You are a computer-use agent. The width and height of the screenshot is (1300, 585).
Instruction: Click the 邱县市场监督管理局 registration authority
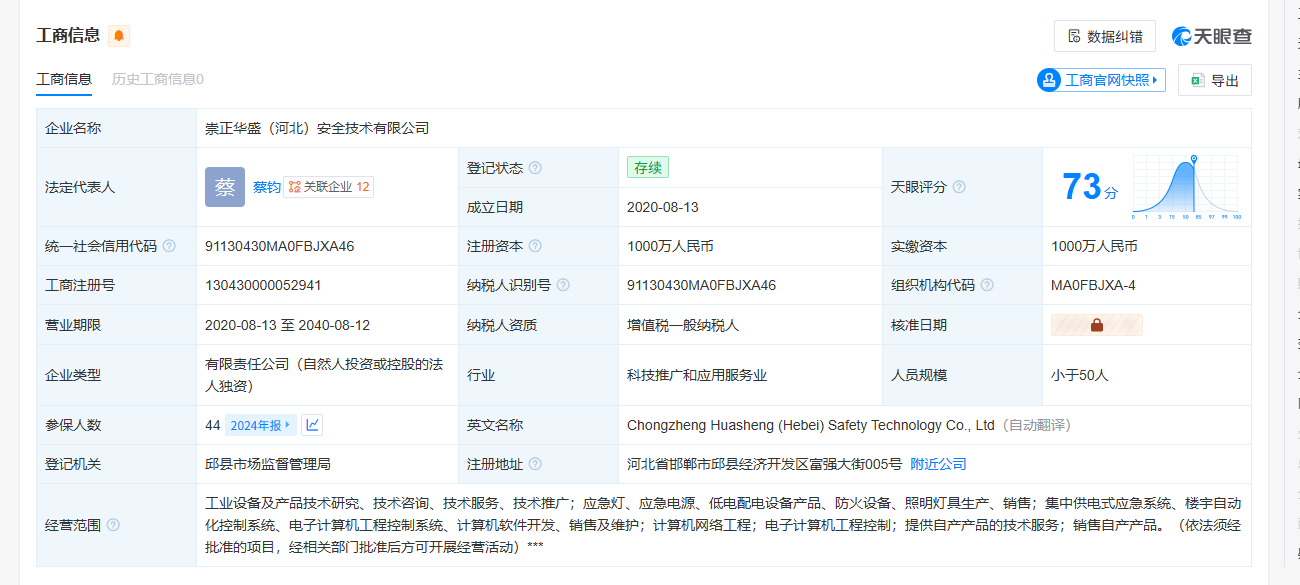(268, 464)
